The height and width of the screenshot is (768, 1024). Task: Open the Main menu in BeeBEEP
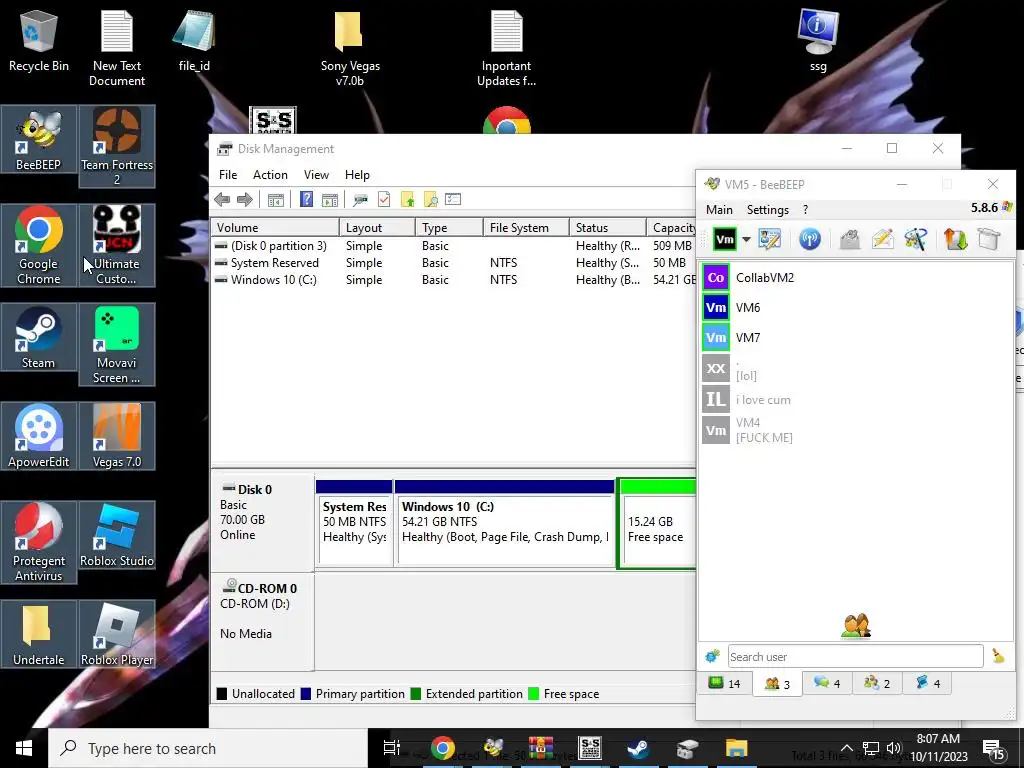[x=719, y=210]
